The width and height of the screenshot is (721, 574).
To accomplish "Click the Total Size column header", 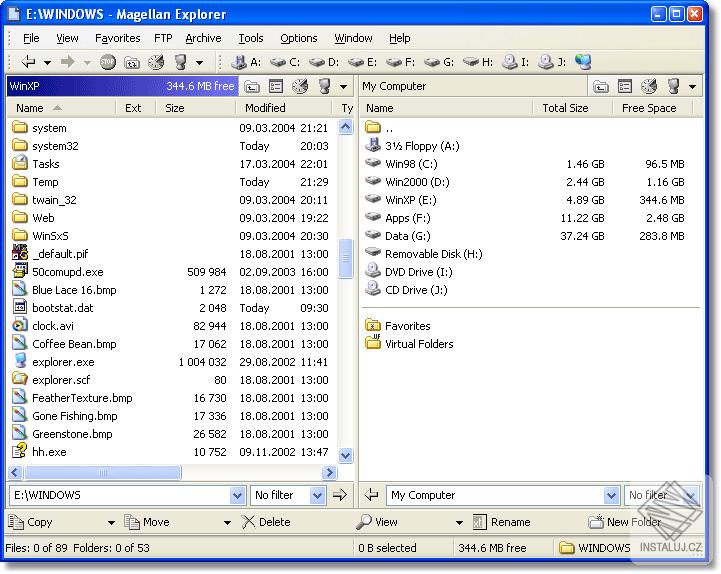I will click(x=565, y=108).
